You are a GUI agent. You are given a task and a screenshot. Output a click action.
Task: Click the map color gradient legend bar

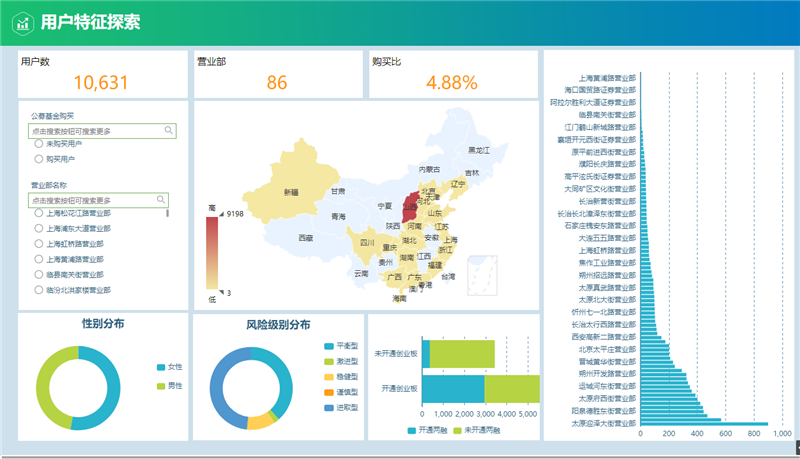pyautogui.click(x=211, y=252)
